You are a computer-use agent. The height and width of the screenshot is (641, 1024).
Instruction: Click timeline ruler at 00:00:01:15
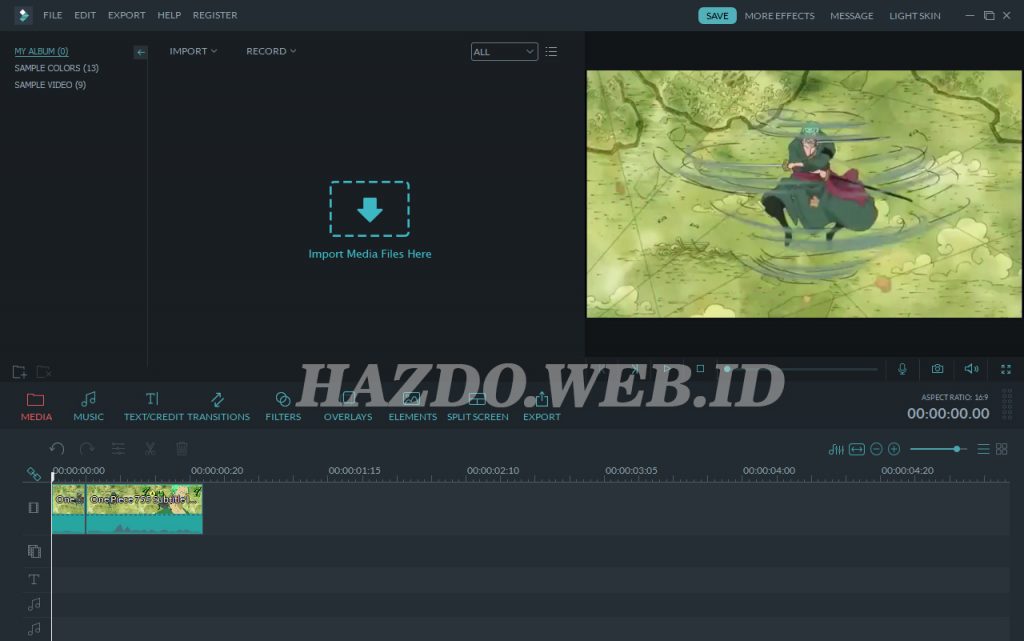[354, 470]
